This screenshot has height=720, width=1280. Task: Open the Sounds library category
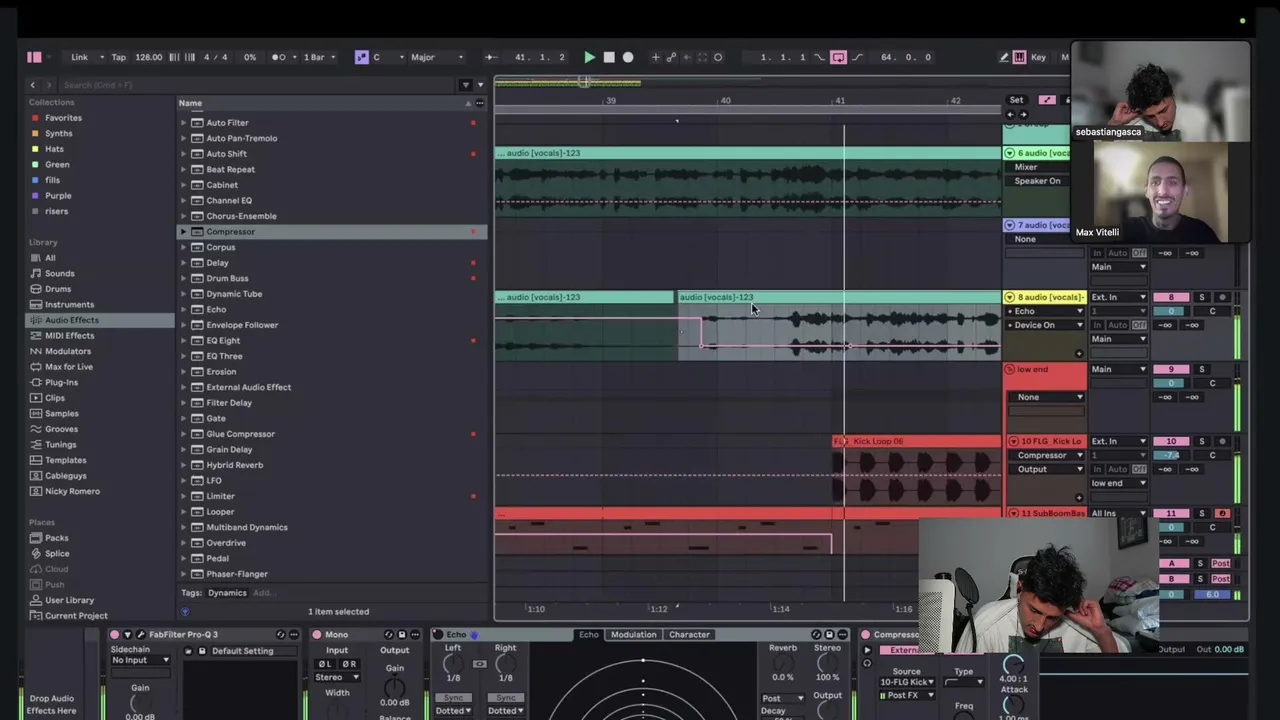point(59,273)
